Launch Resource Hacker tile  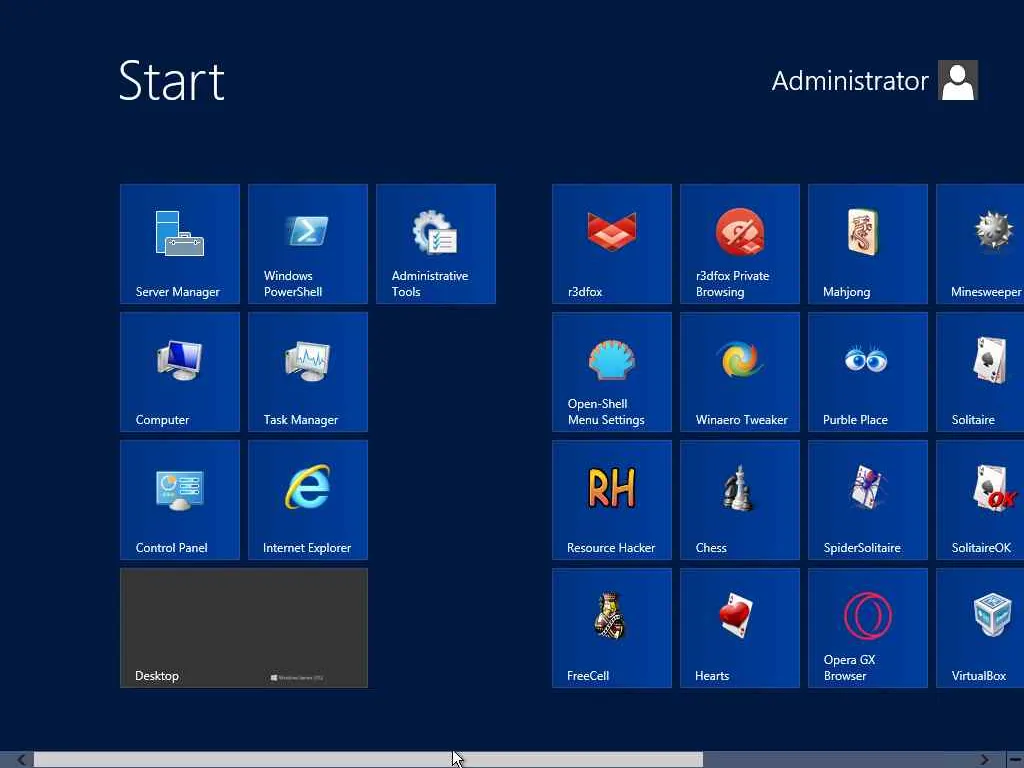tap(611, 500)
